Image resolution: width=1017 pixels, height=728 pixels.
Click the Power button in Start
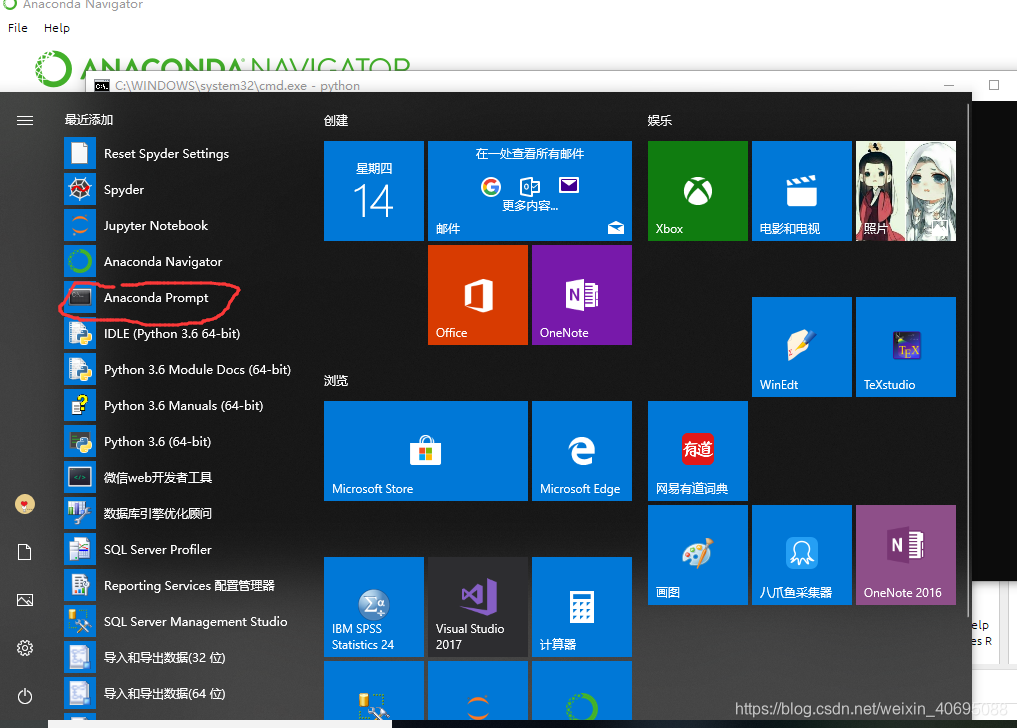pos(25,696)
